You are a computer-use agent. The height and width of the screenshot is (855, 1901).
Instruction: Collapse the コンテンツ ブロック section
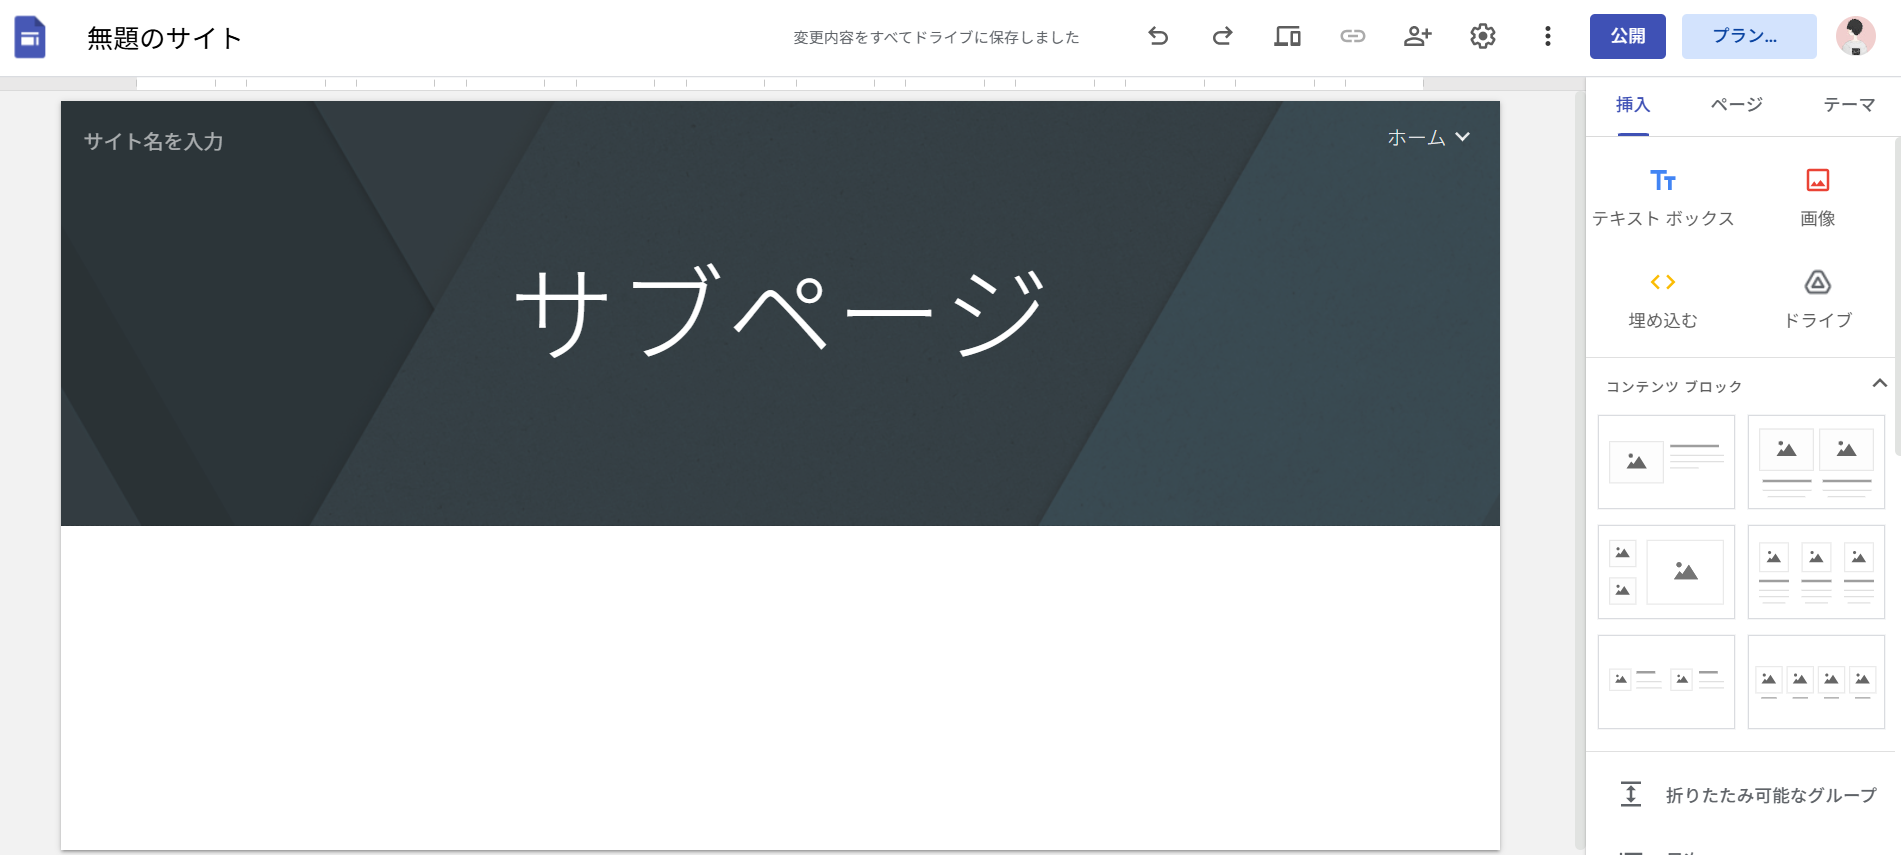[x=1879, y=384]
